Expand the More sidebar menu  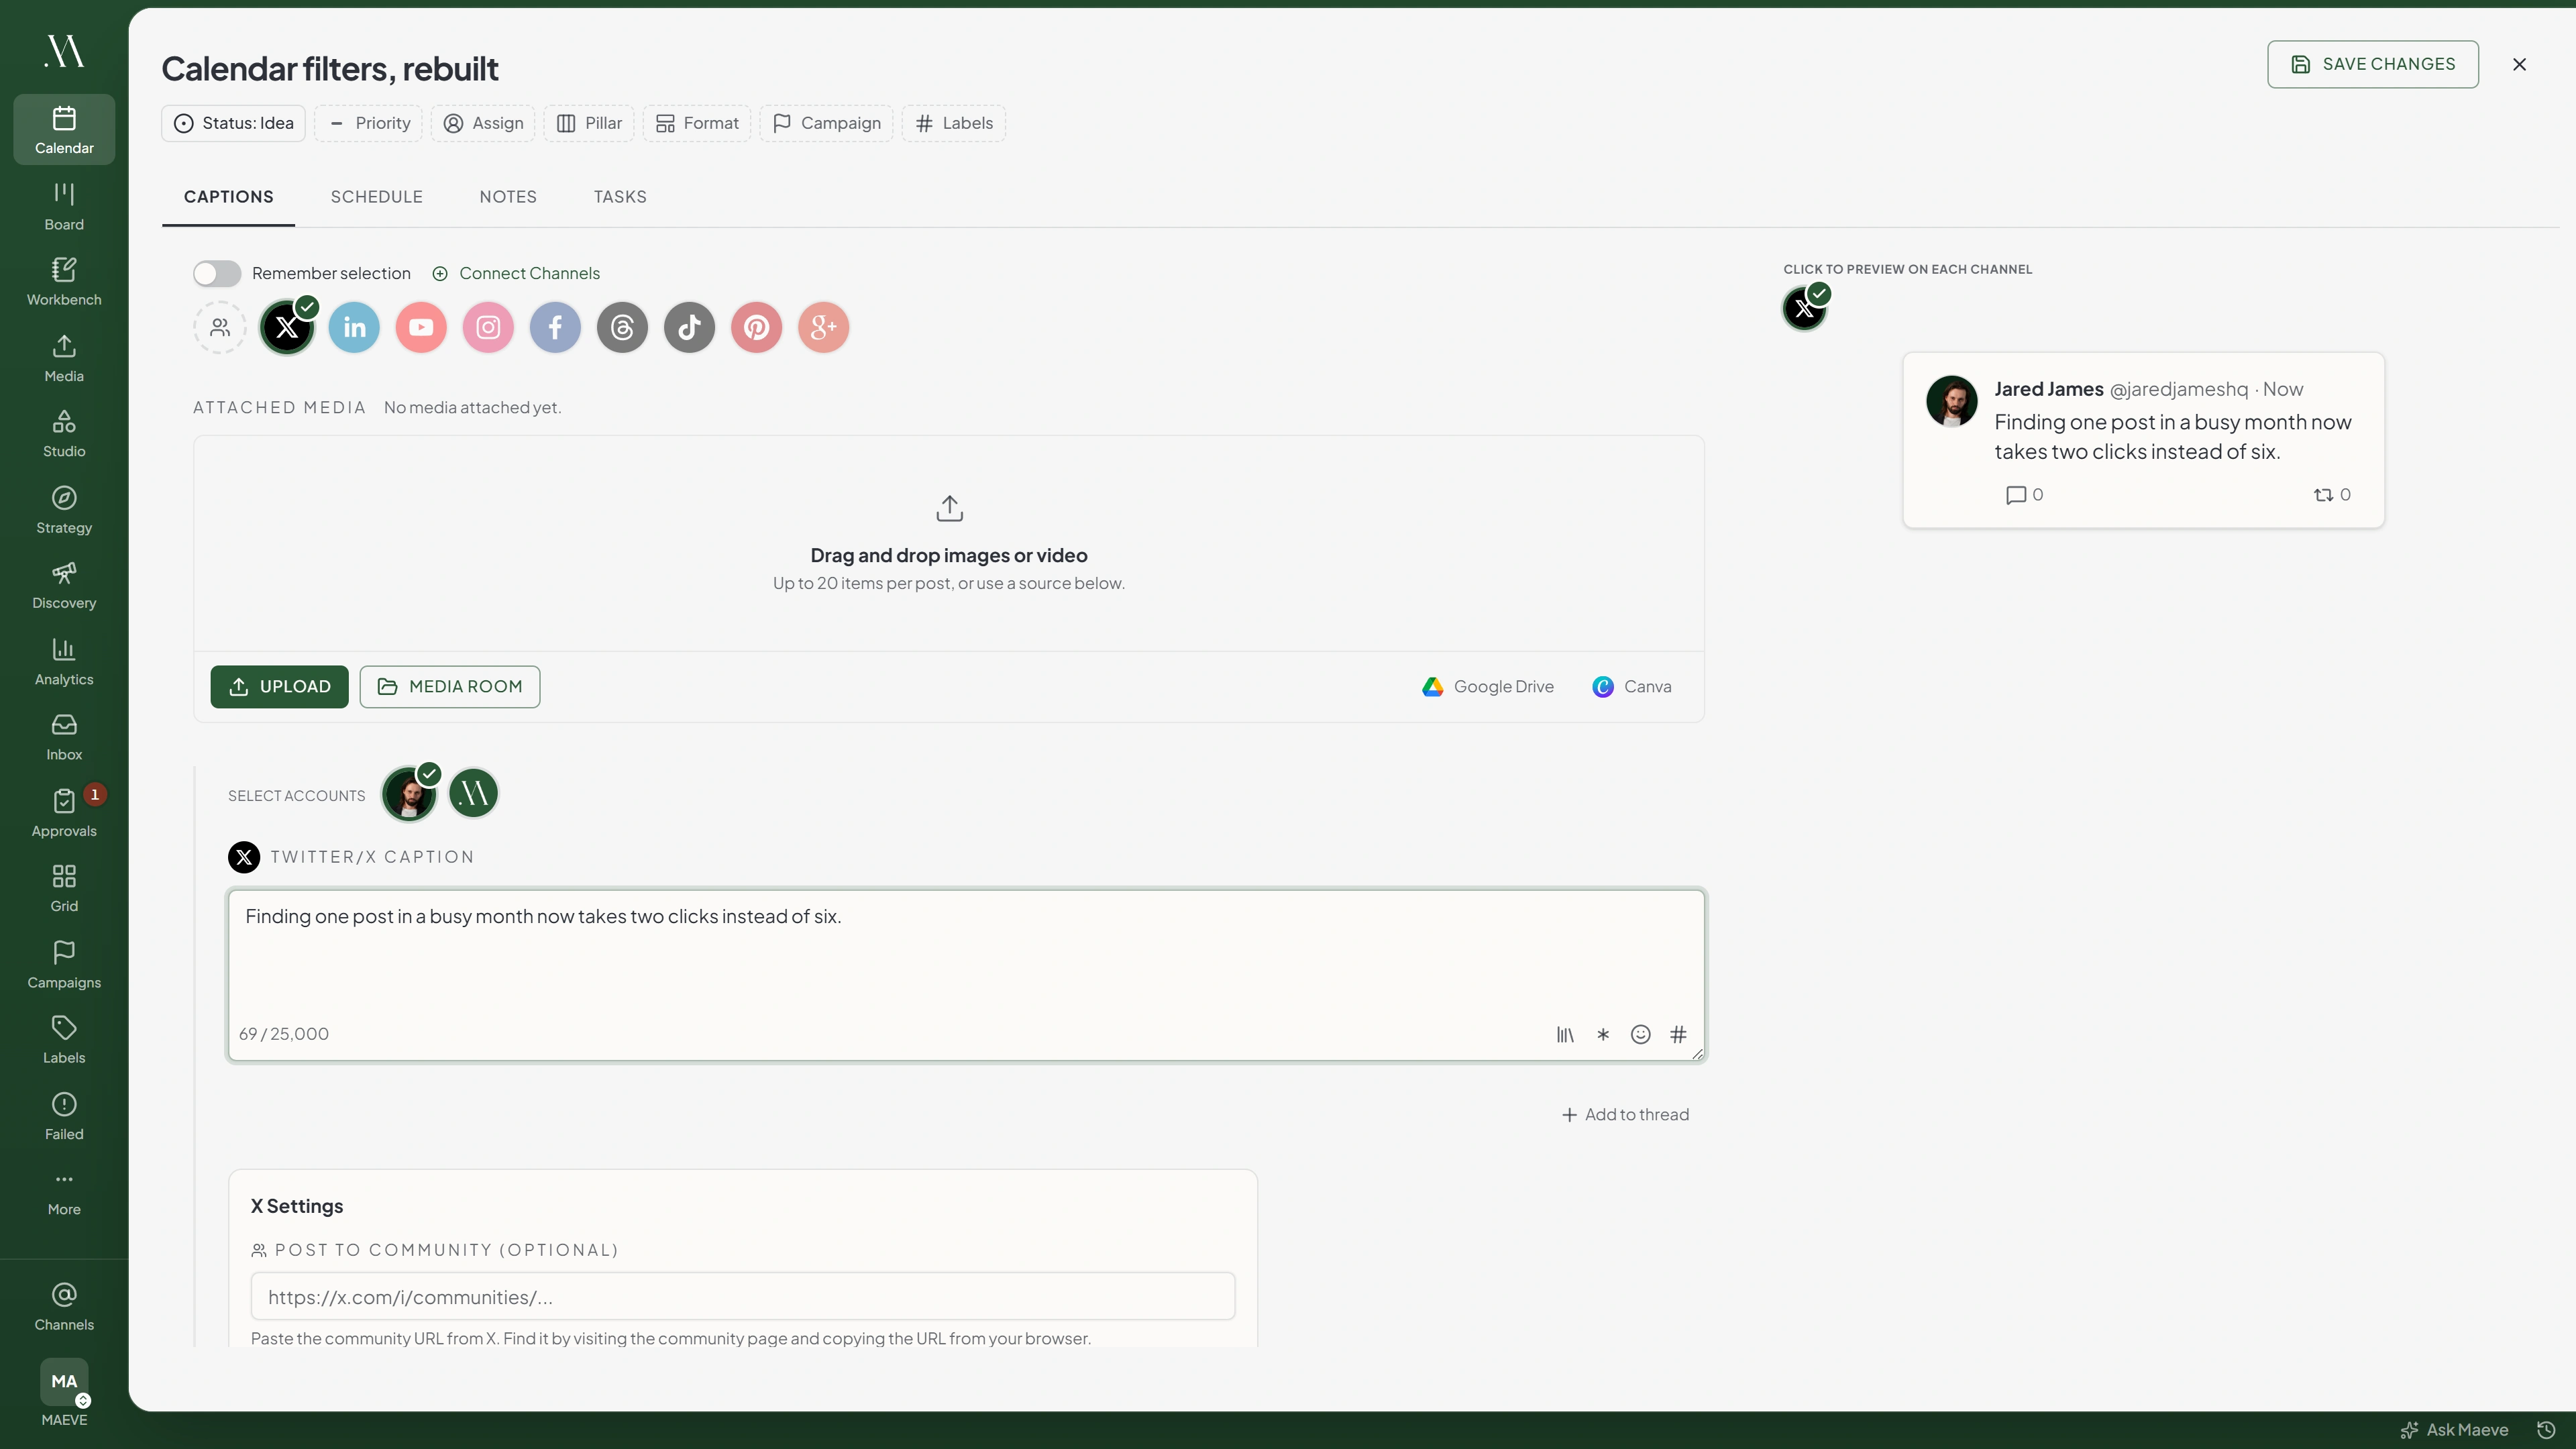(64, 1192)
